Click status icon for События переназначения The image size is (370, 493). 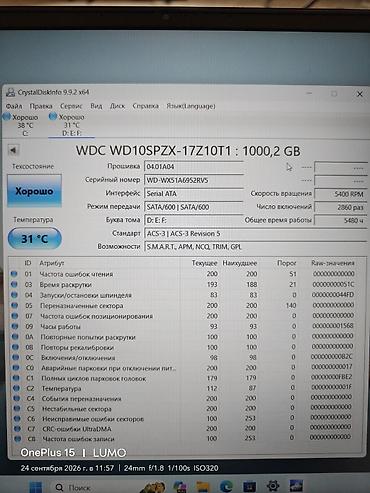17,399
